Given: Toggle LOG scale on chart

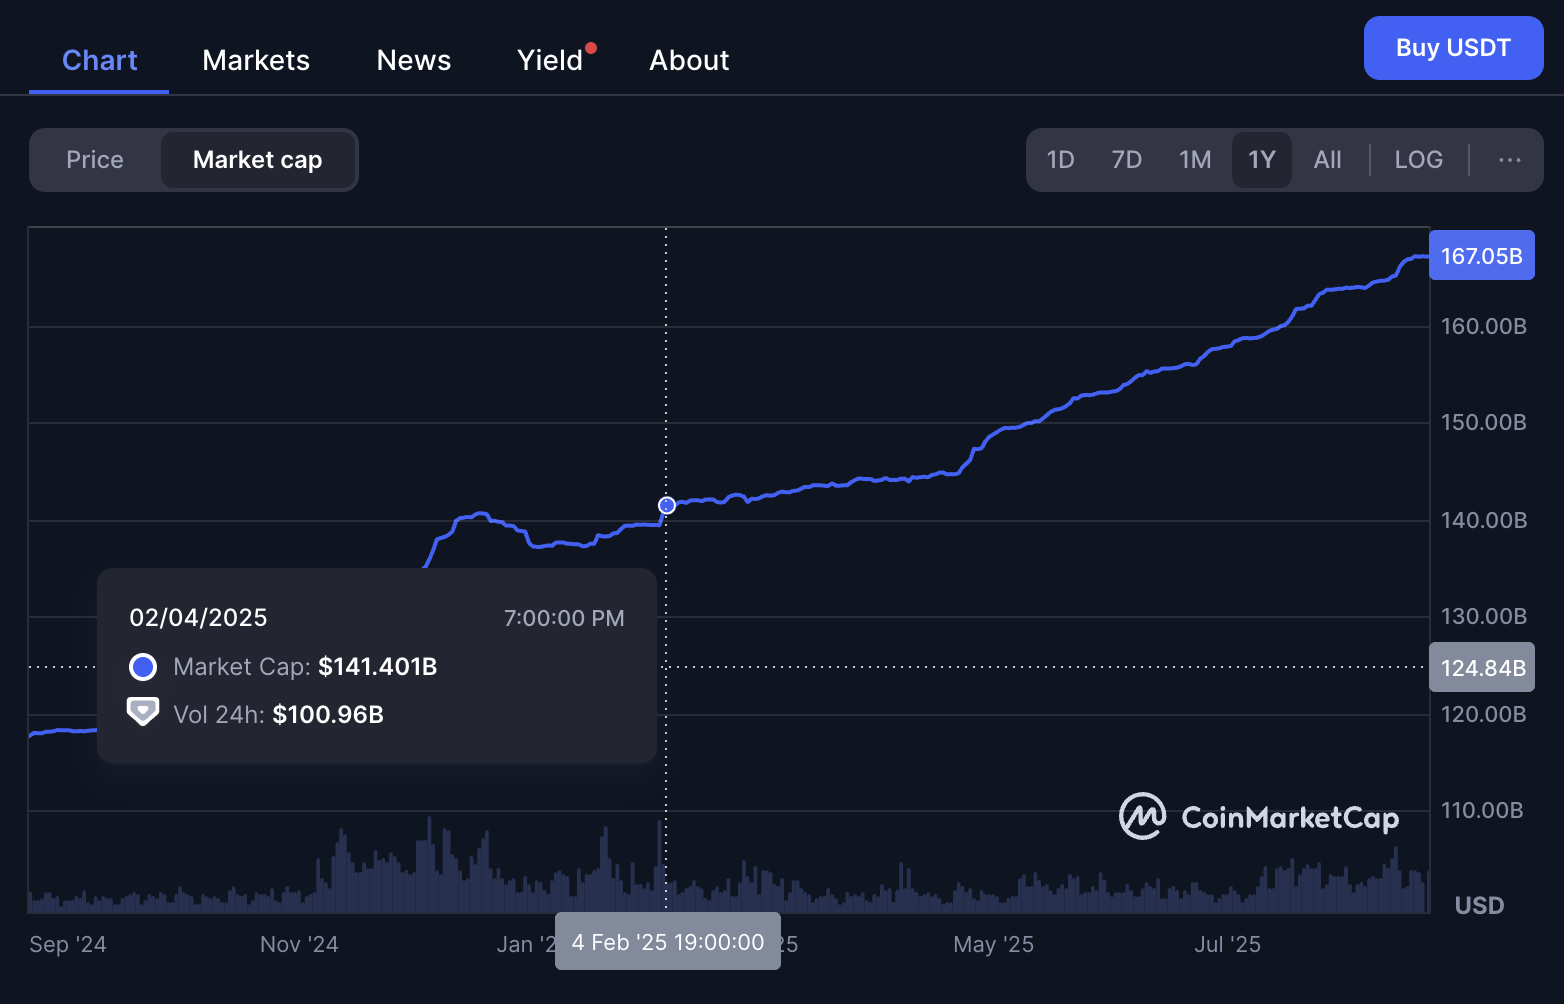Looking at the screenshot, I should (1419, 160).
